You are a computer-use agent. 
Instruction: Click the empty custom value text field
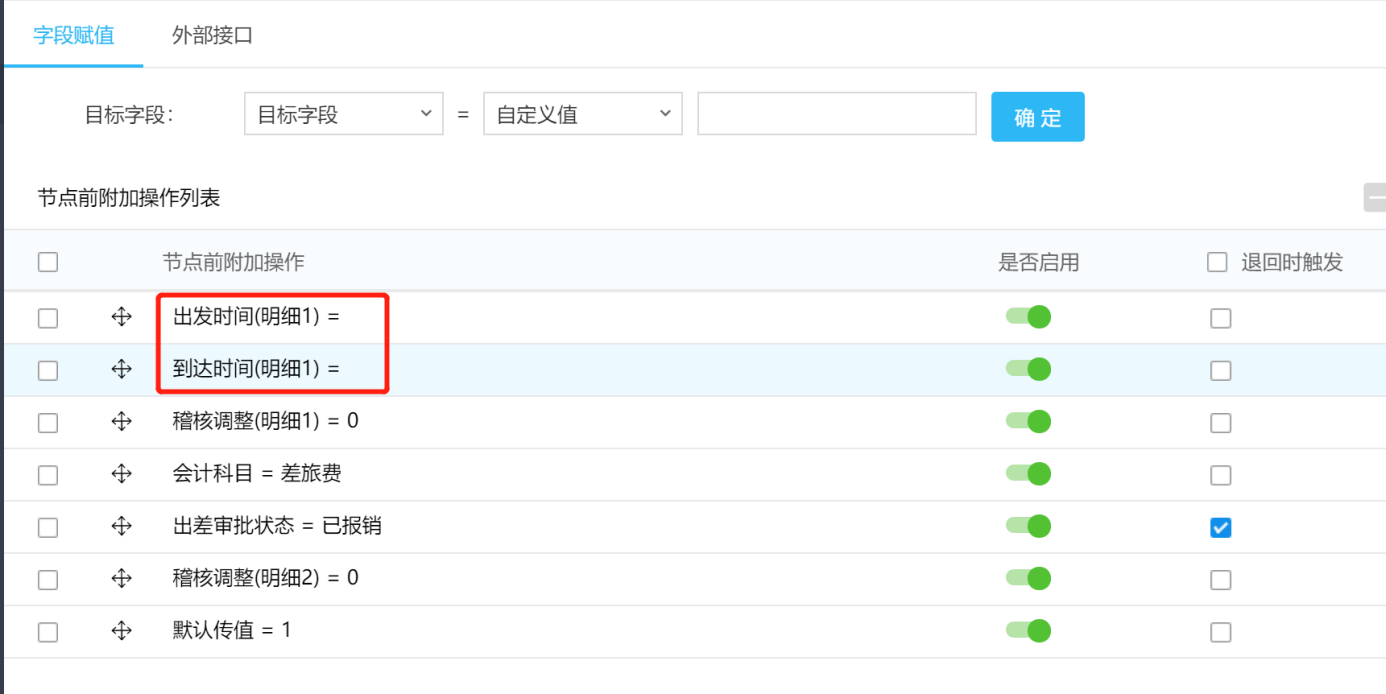tap(836, 114)
